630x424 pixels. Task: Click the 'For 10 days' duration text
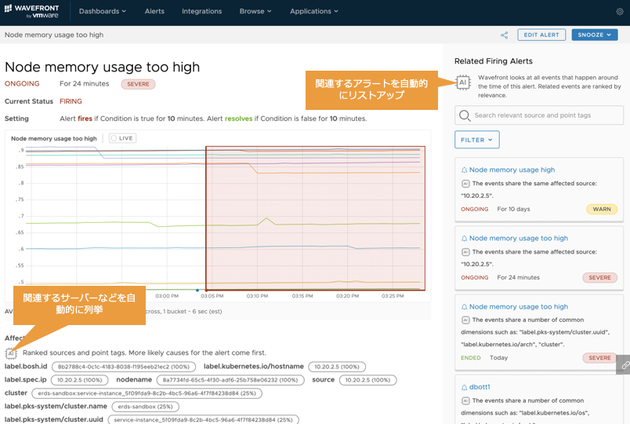[513, 209]
